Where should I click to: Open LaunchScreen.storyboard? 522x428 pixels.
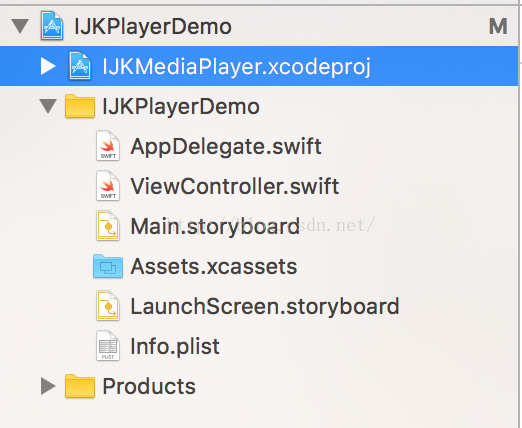(x=265, y=307)
